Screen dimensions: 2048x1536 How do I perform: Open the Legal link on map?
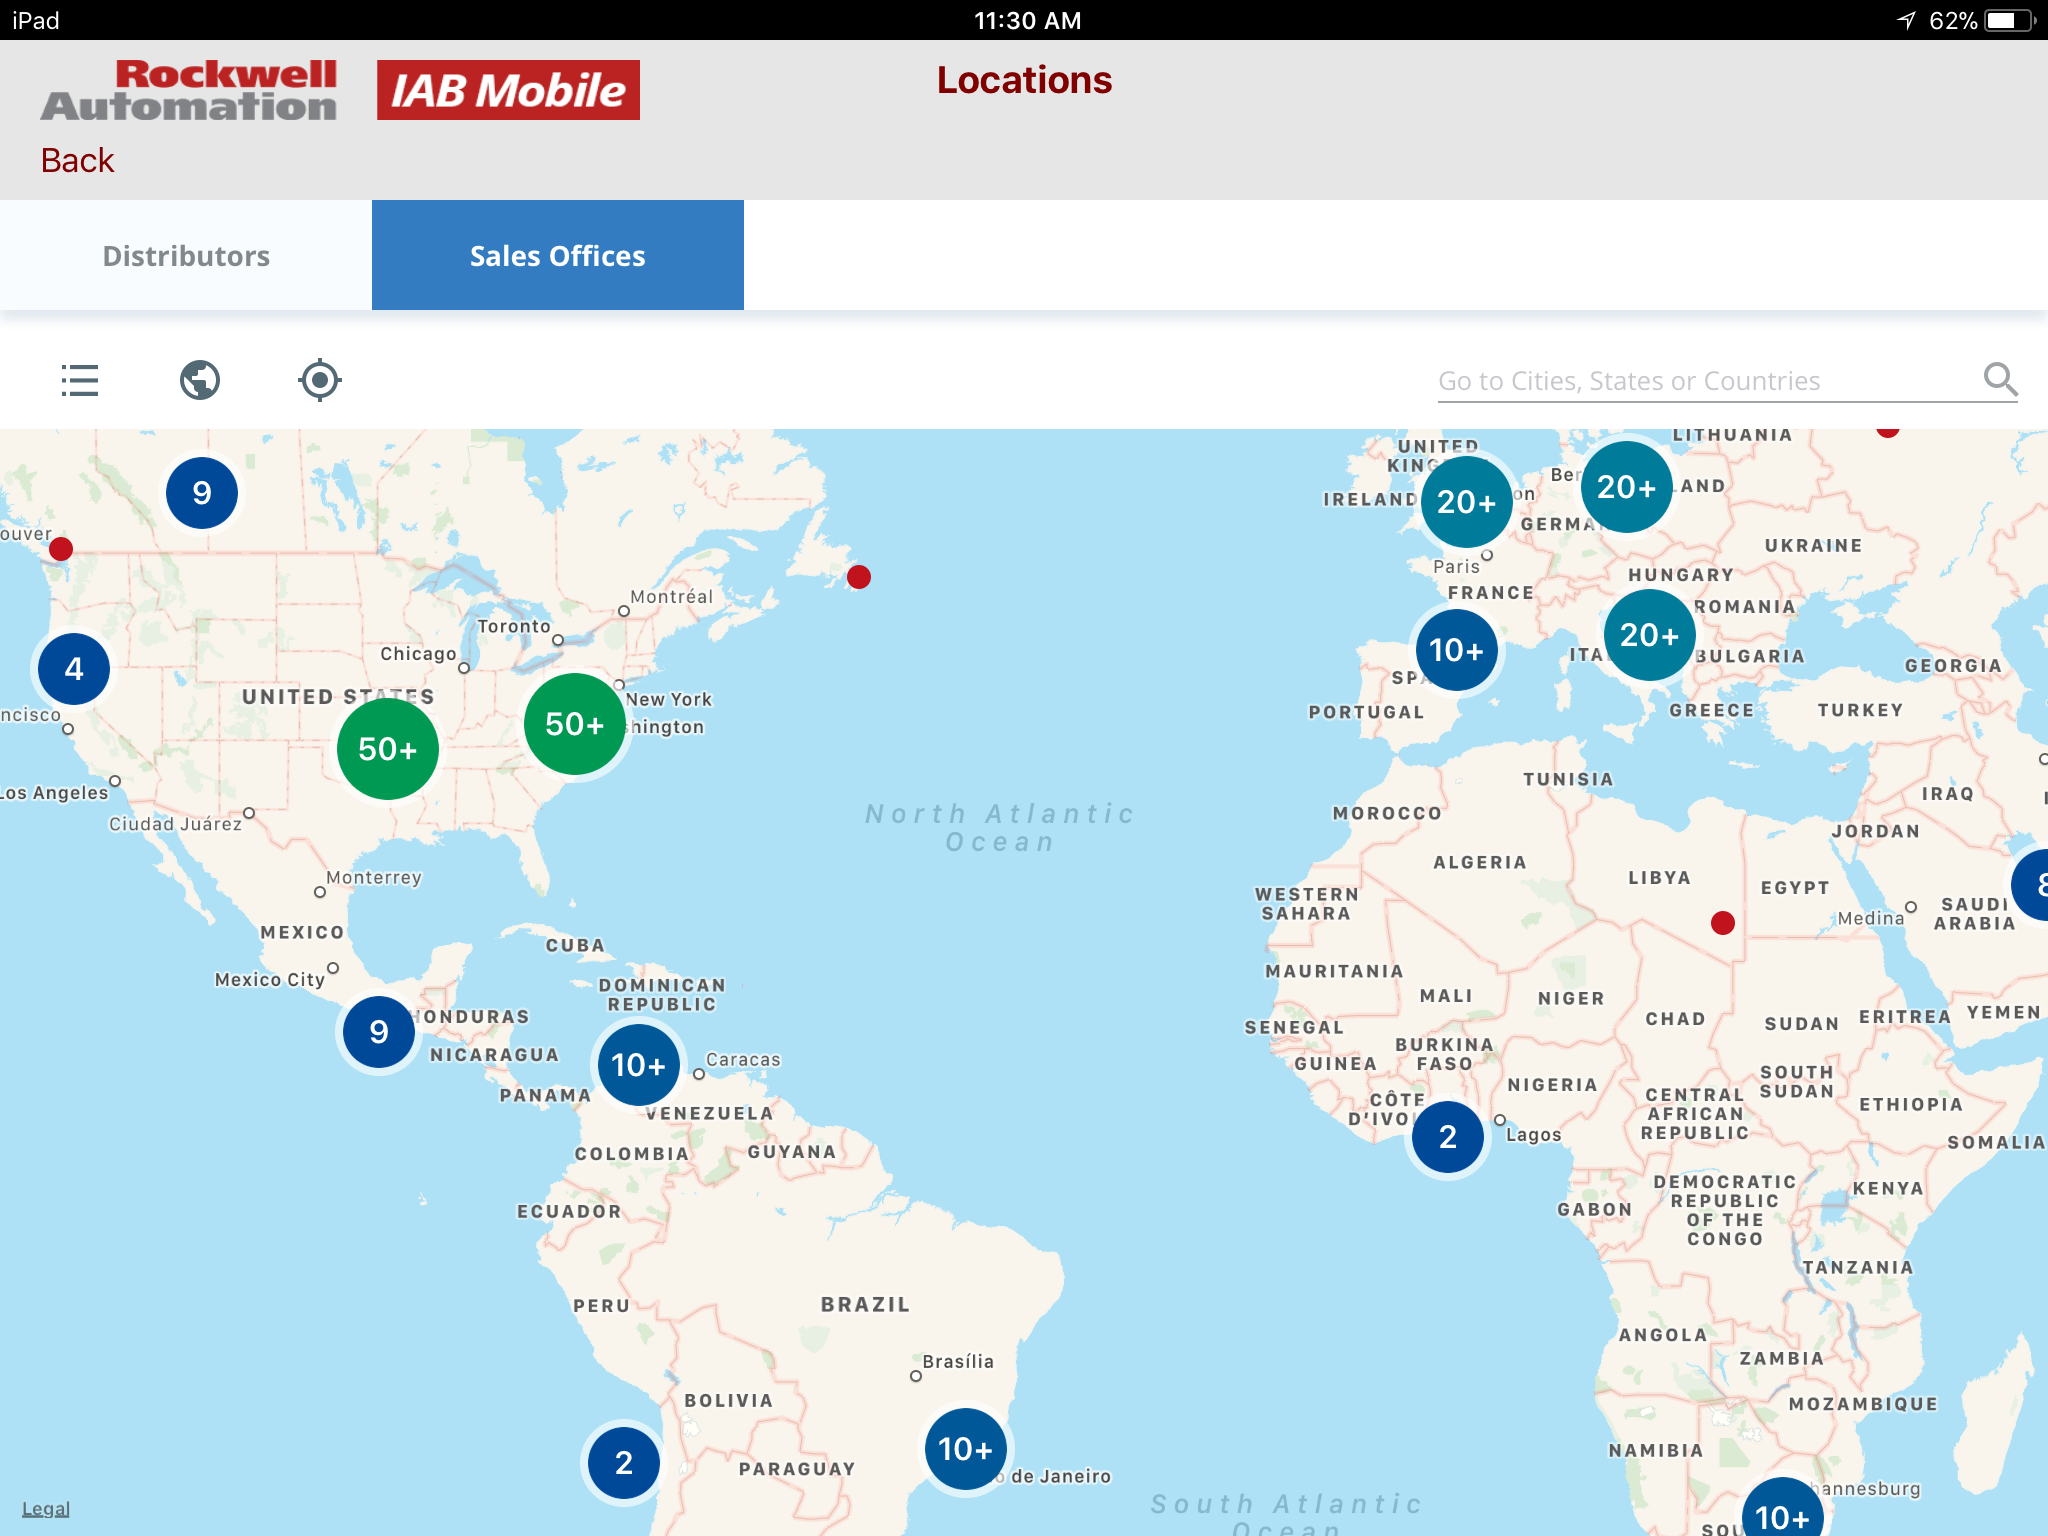coord(46,1509)
